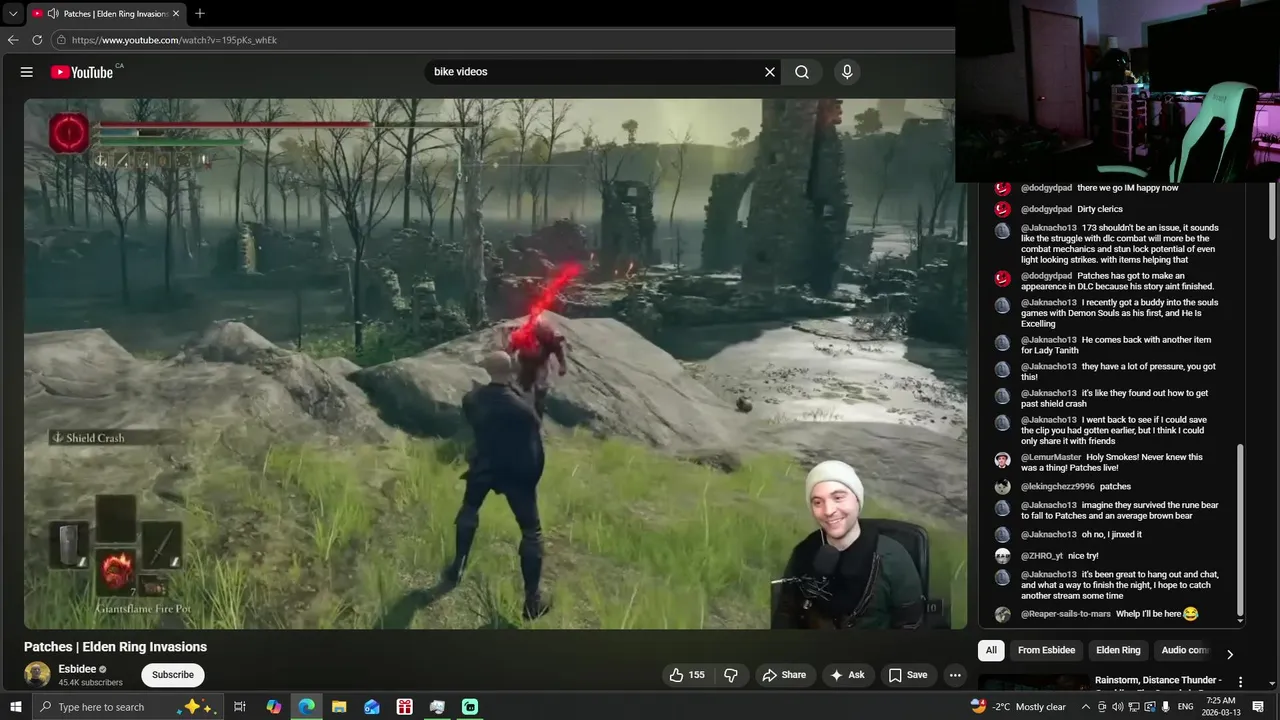Open more actions three-dot menu
1280x720 pixels.
[x=955, y=675]
